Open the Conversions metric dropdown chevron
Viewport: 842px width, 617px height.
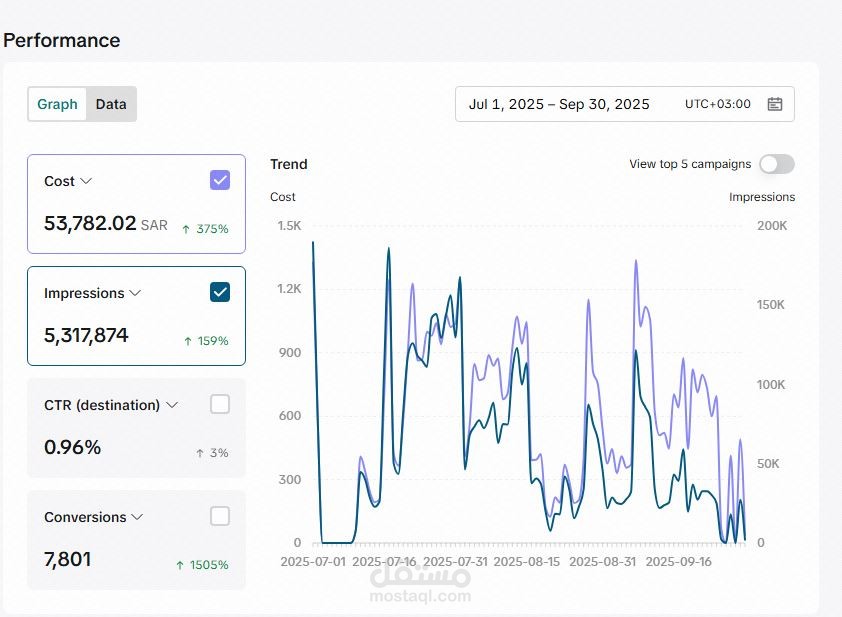pos(137,517)
